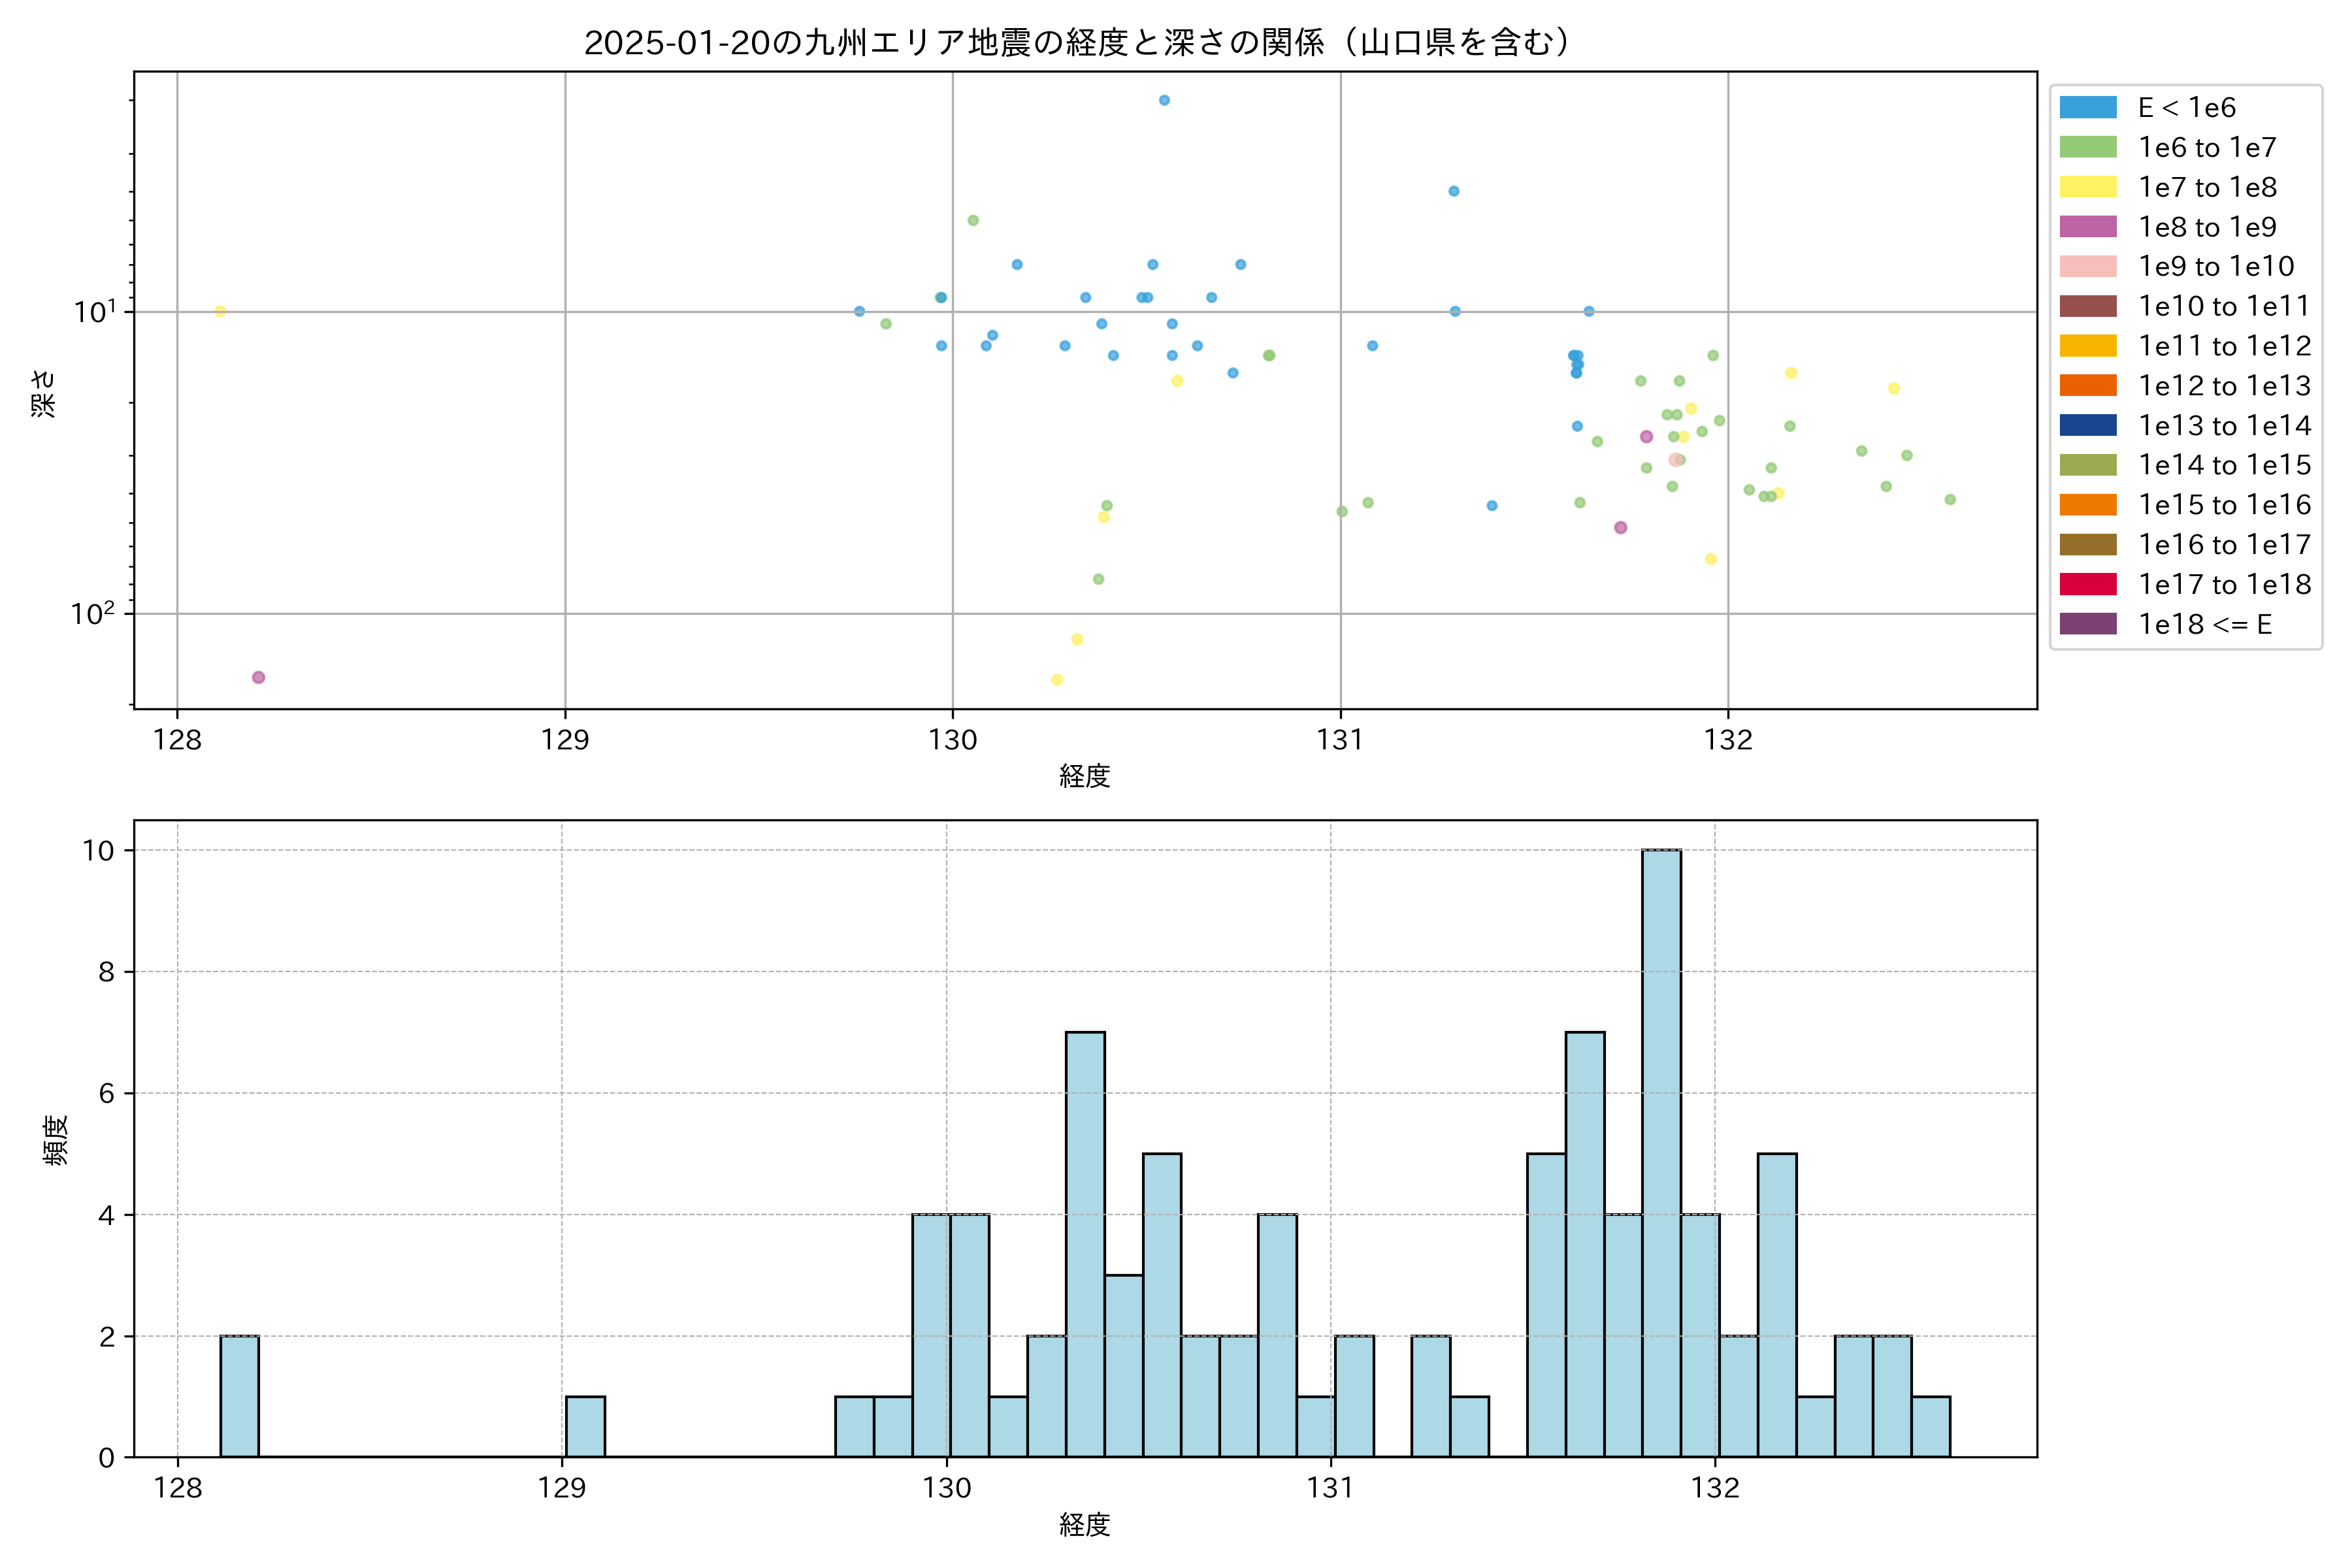Viewport: 2352px width, 1568px height.
Task: Click the red 1e17 to 1e18 legend swatch
Action: click(x=2087, y=584)
